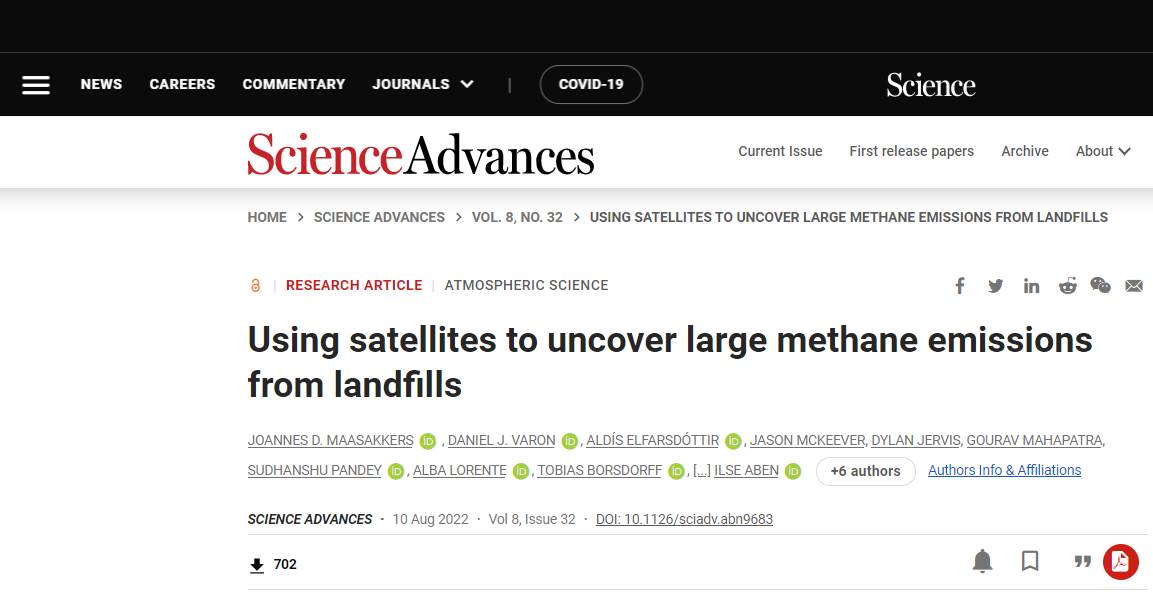Viewport: 1153px width, 598px height.
Task: Open the cite quotation icon
Action: point(1082,562)
